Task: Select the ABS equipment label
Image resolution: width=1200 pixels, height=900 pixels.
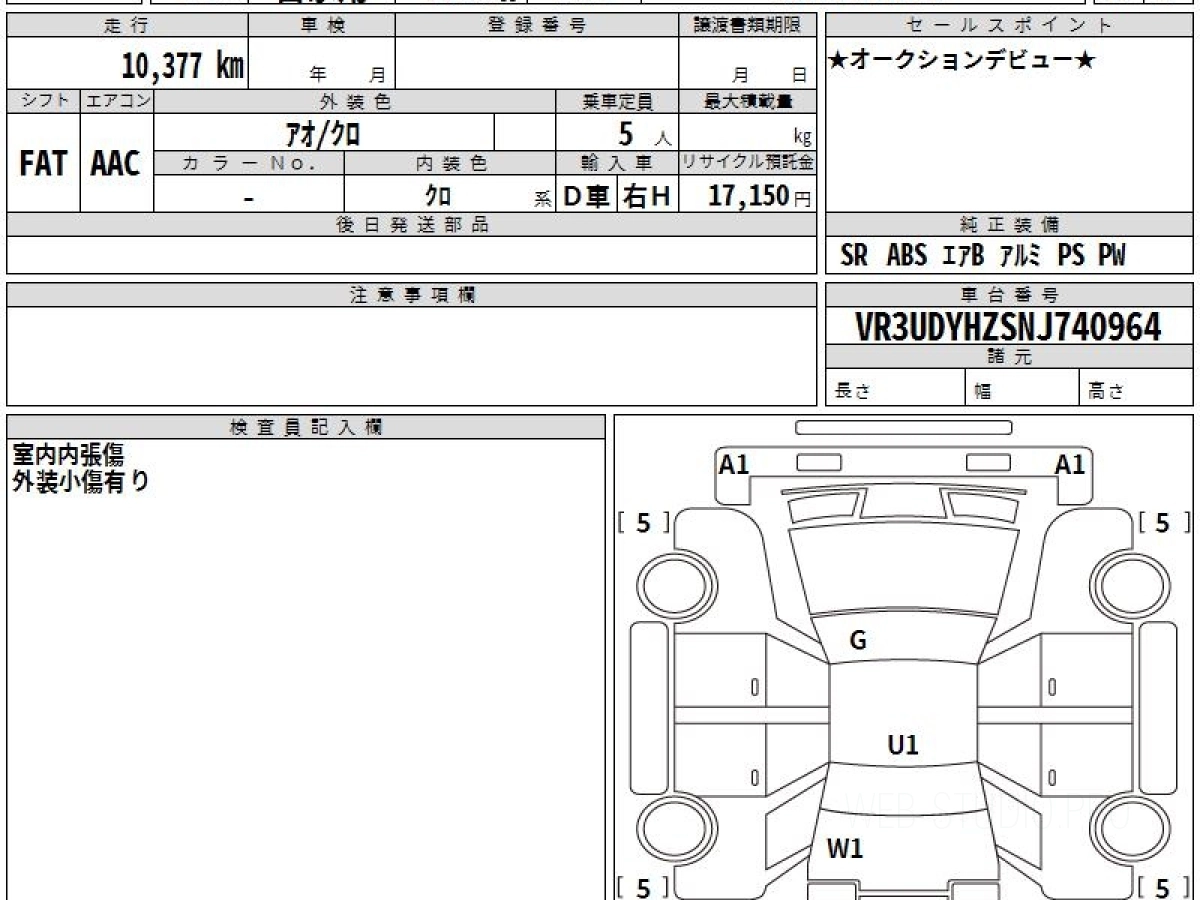Action: click(x=906, y=256)
